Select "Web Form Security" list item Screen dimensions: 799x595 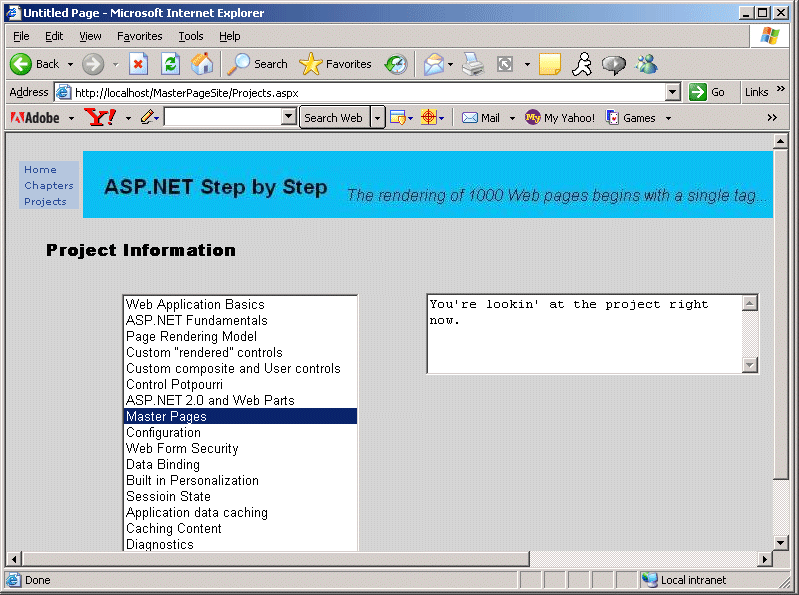(241, 448)
